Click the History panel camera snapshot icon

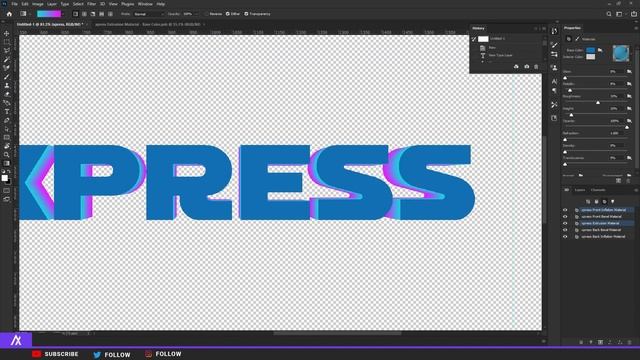point(527,67)
